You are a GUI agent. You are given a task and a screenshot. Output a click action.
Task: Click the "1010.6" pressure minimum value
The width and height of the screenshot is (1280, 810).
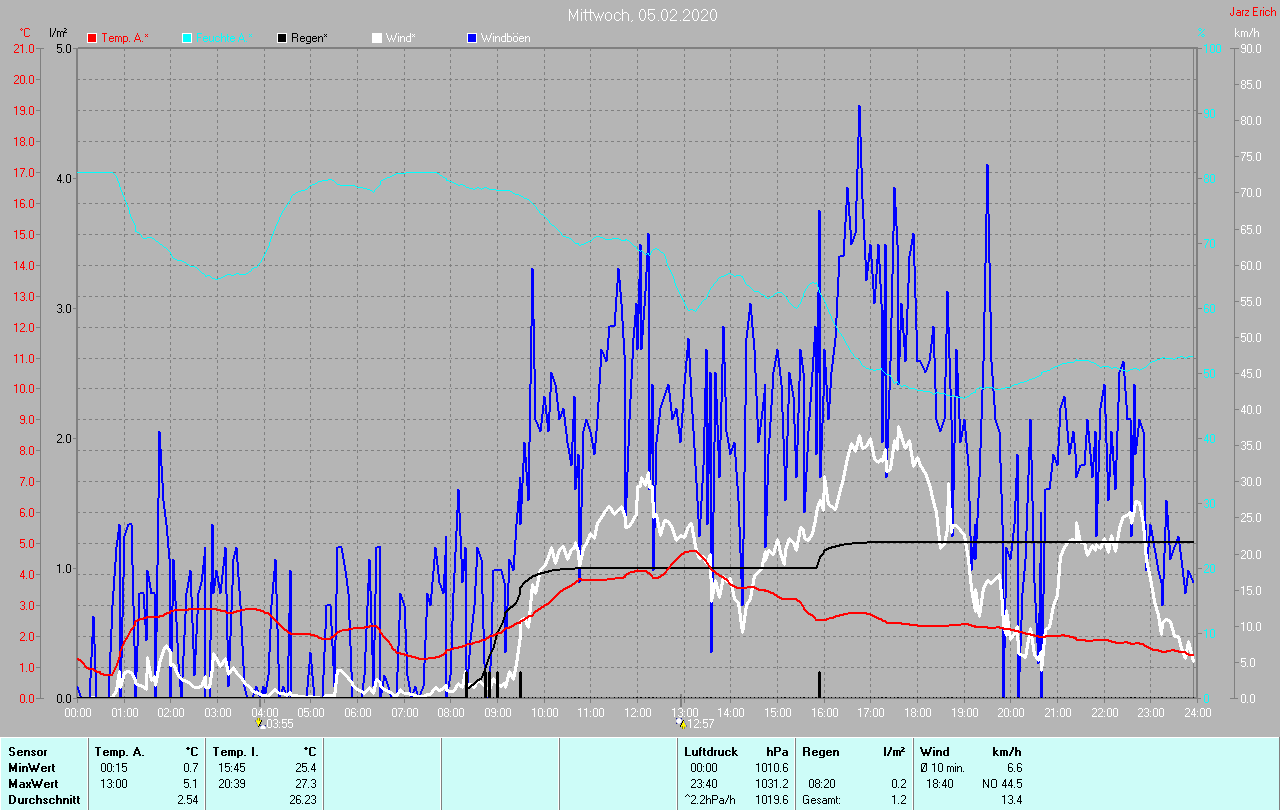coord(771,768)
